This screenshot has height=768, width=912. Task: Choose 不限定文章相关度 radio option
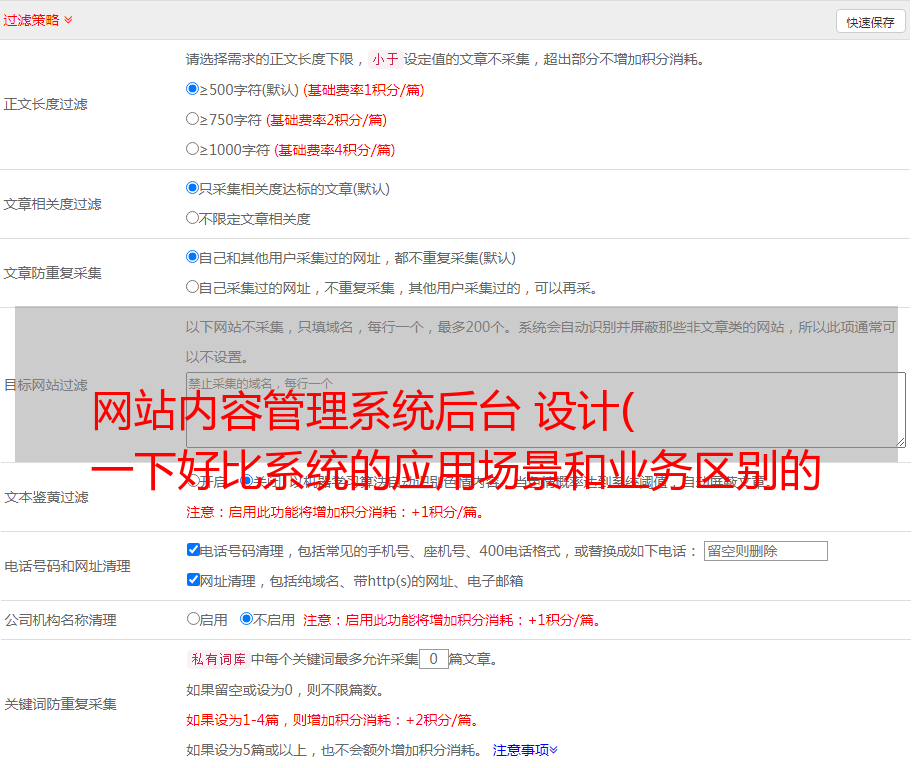[193, 218]
